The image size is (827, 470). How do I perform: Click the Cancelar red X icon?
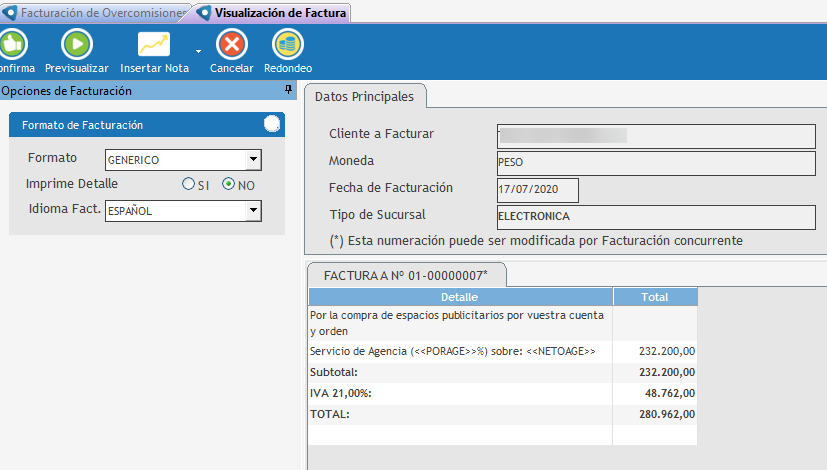pyautogui.click(x=231, y=45)
